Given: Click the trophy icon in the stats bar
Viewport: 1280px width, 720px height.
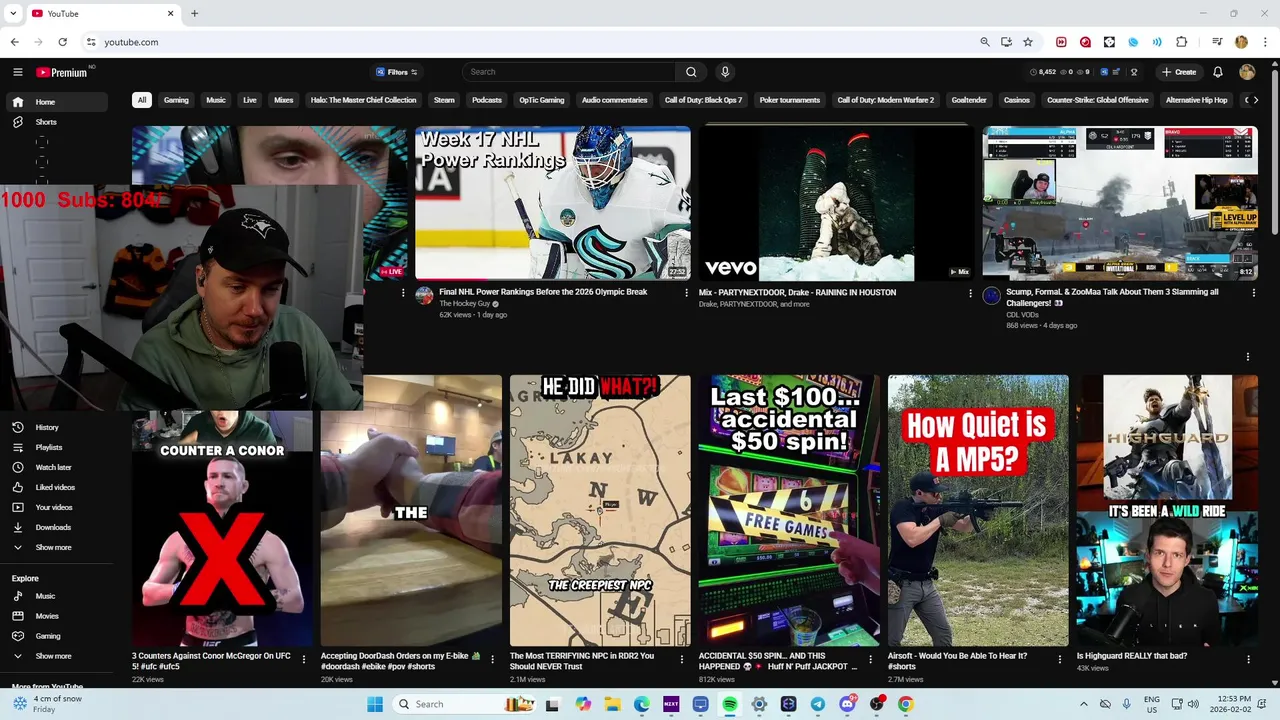Looking at the screenshot, I should (1134, 72).
